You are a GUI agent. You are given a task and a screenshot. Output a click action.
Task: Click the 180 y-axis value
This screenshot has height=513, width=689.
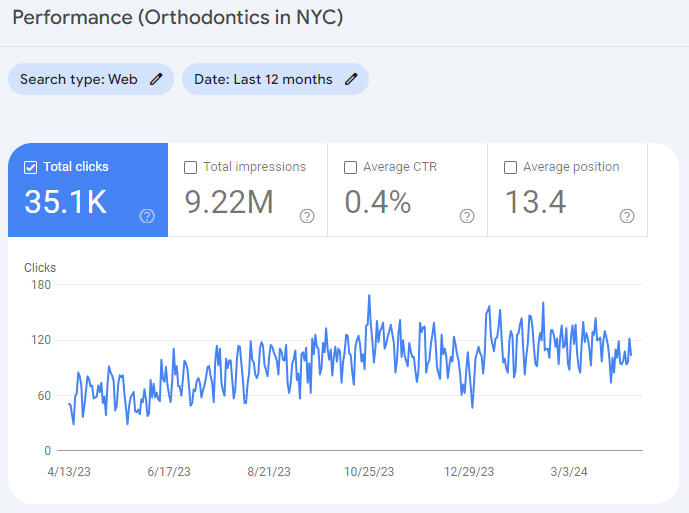(x=41, y=285)
